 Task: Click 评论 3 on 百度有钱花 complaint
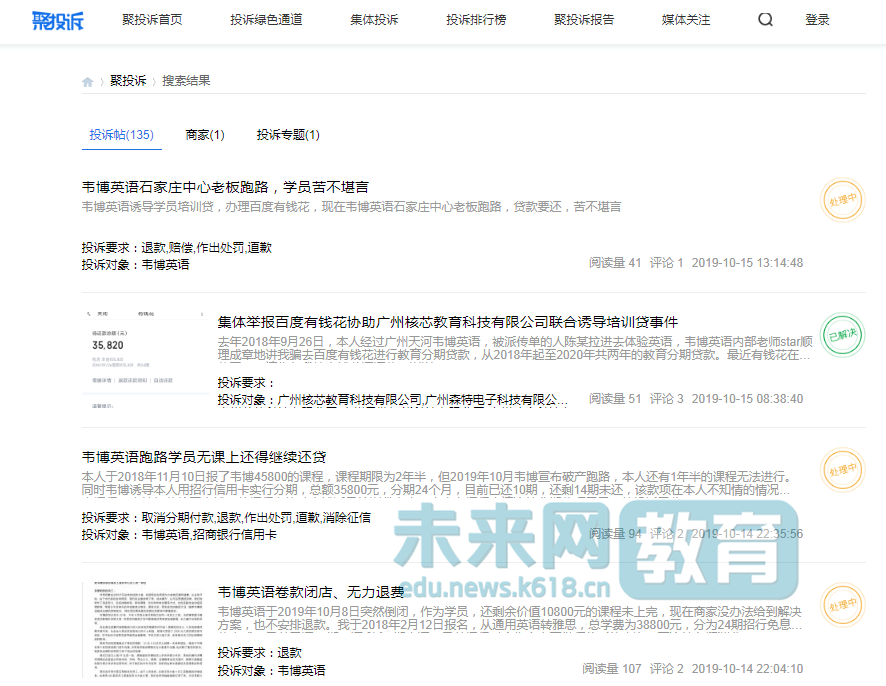(666, 399)
